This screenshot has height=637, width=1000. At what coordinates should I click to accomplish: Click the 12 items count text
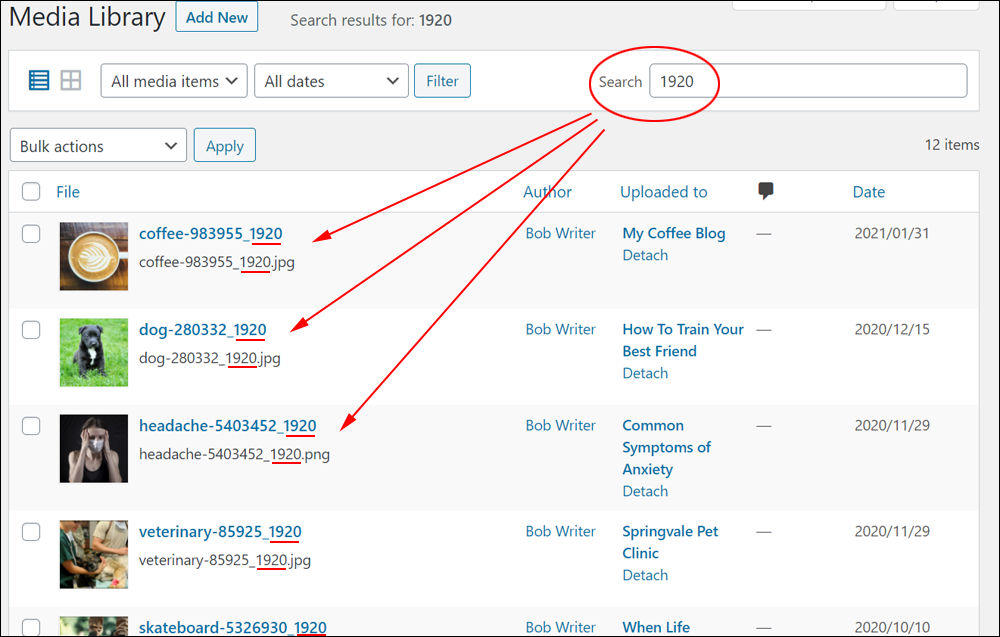(952, 145)
